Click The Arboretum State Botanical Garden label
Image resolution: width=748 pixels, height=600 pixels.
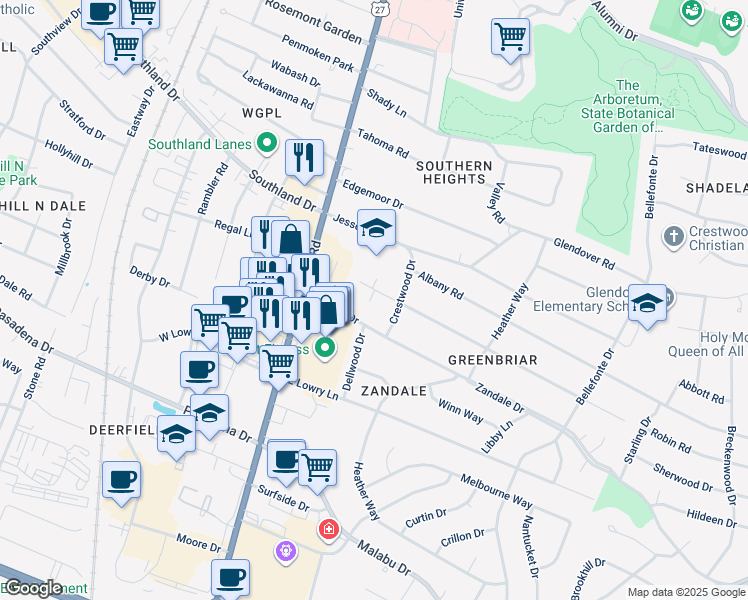(627, 106)
